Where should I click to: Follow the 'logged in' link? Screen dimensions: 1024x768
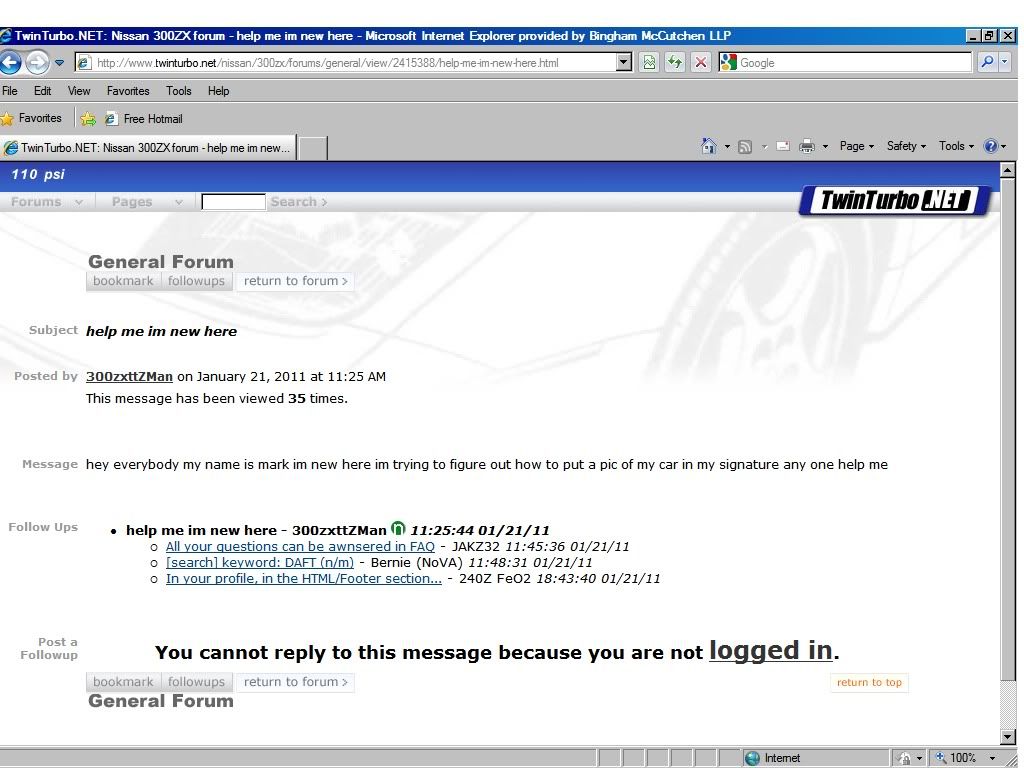pyautogui.click(x=770, y=651)
